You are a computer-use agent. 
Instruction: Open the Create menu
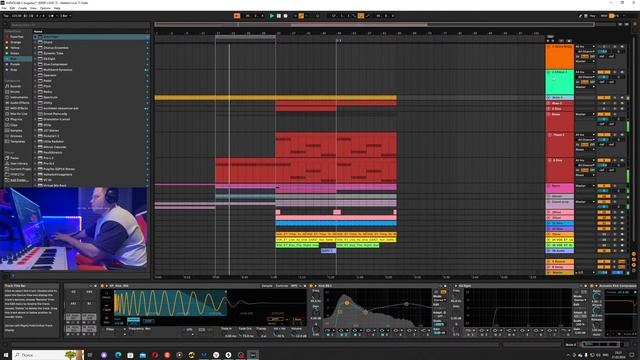[22, 8]
